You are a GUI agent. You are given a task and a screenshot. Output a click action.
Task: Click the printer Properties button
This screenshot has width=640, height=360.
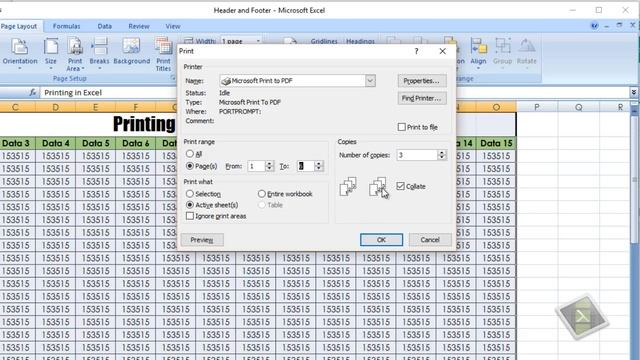(x=422, y=81)
